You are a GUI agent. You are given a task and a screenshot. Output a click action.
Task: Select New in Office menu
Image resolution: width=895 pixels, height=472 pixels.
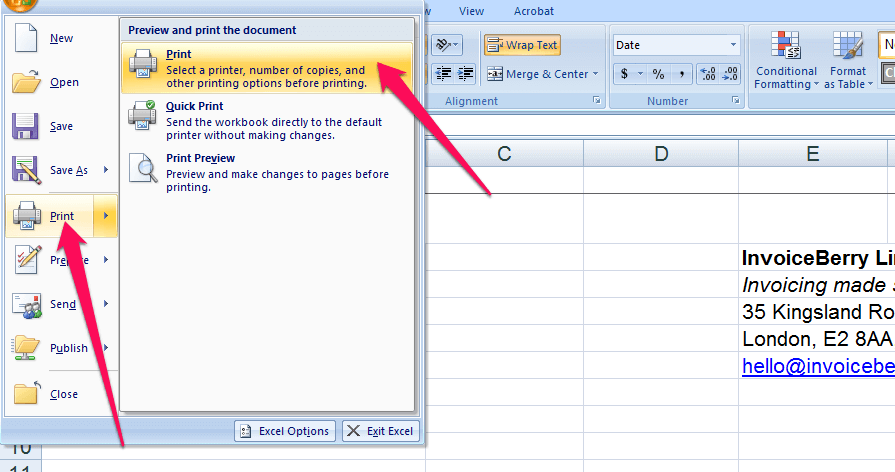point(62,38)
